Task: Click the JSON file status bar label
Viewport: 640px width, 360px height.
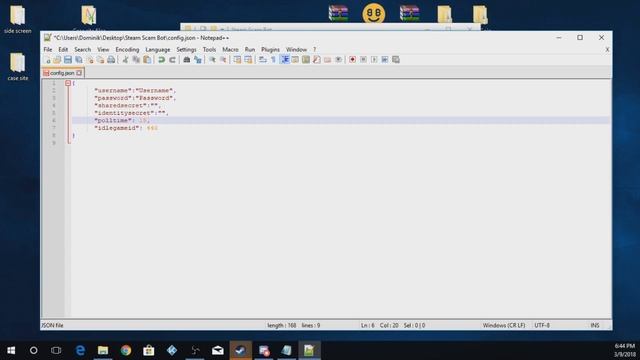Action: (x=53, y=325)
